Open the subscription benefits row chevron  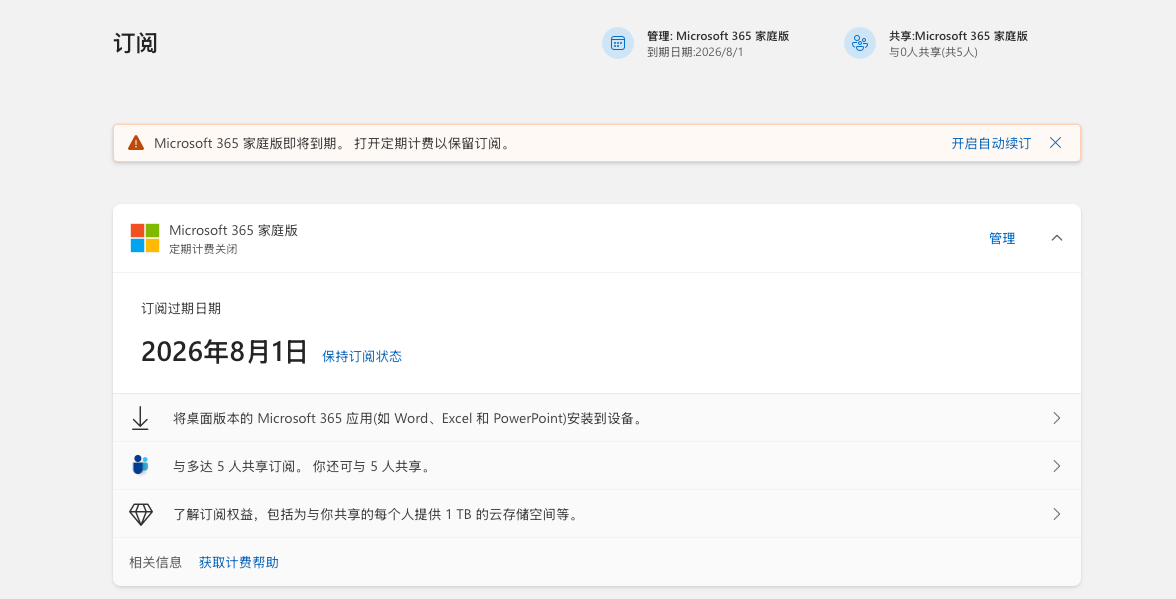1057,514
